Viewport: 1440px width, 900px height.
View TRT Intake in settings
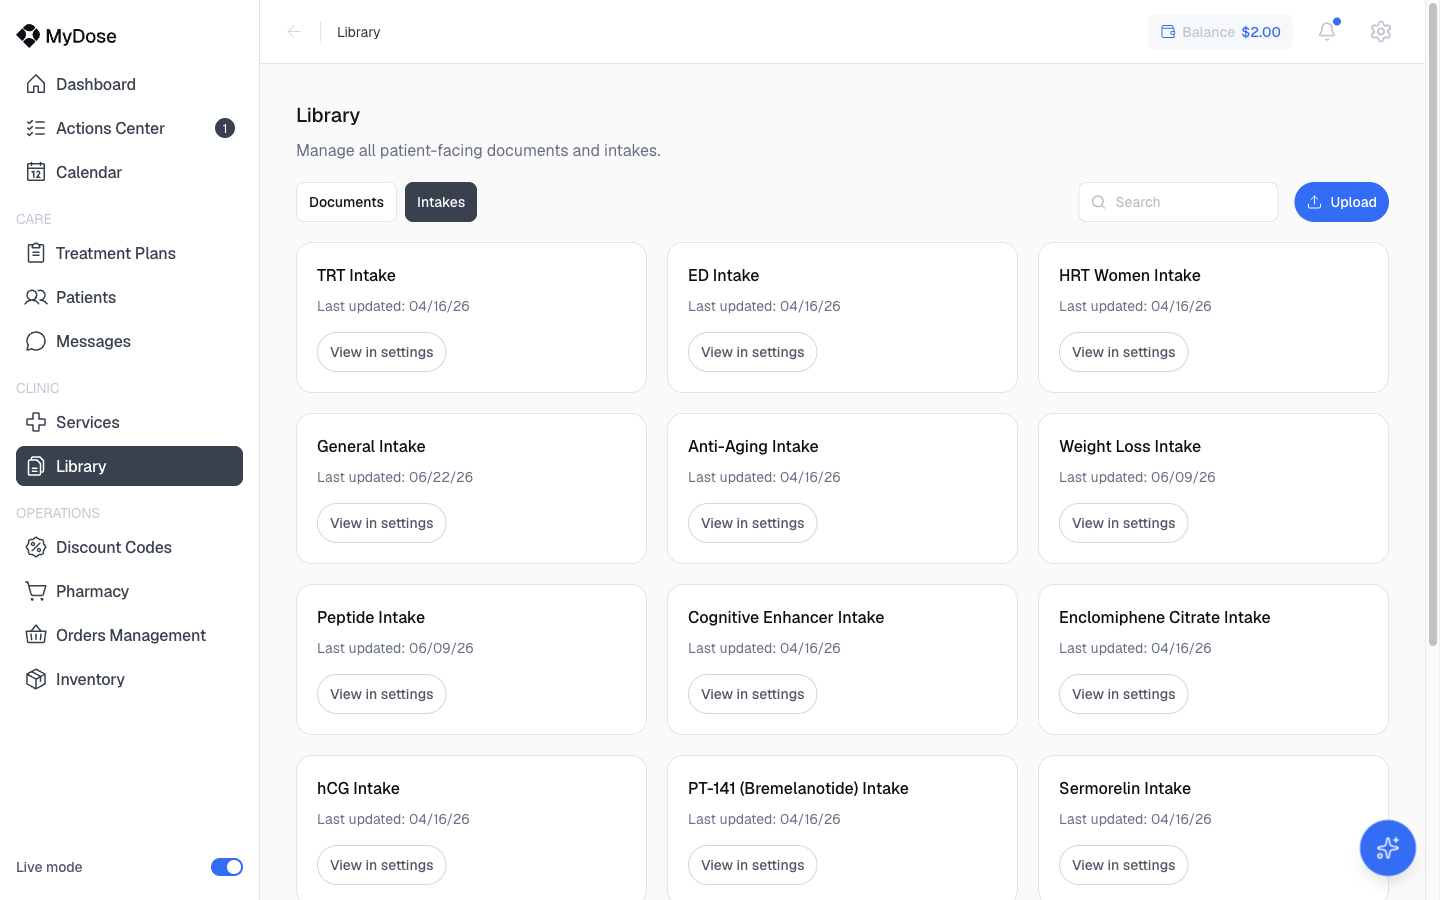382,352
